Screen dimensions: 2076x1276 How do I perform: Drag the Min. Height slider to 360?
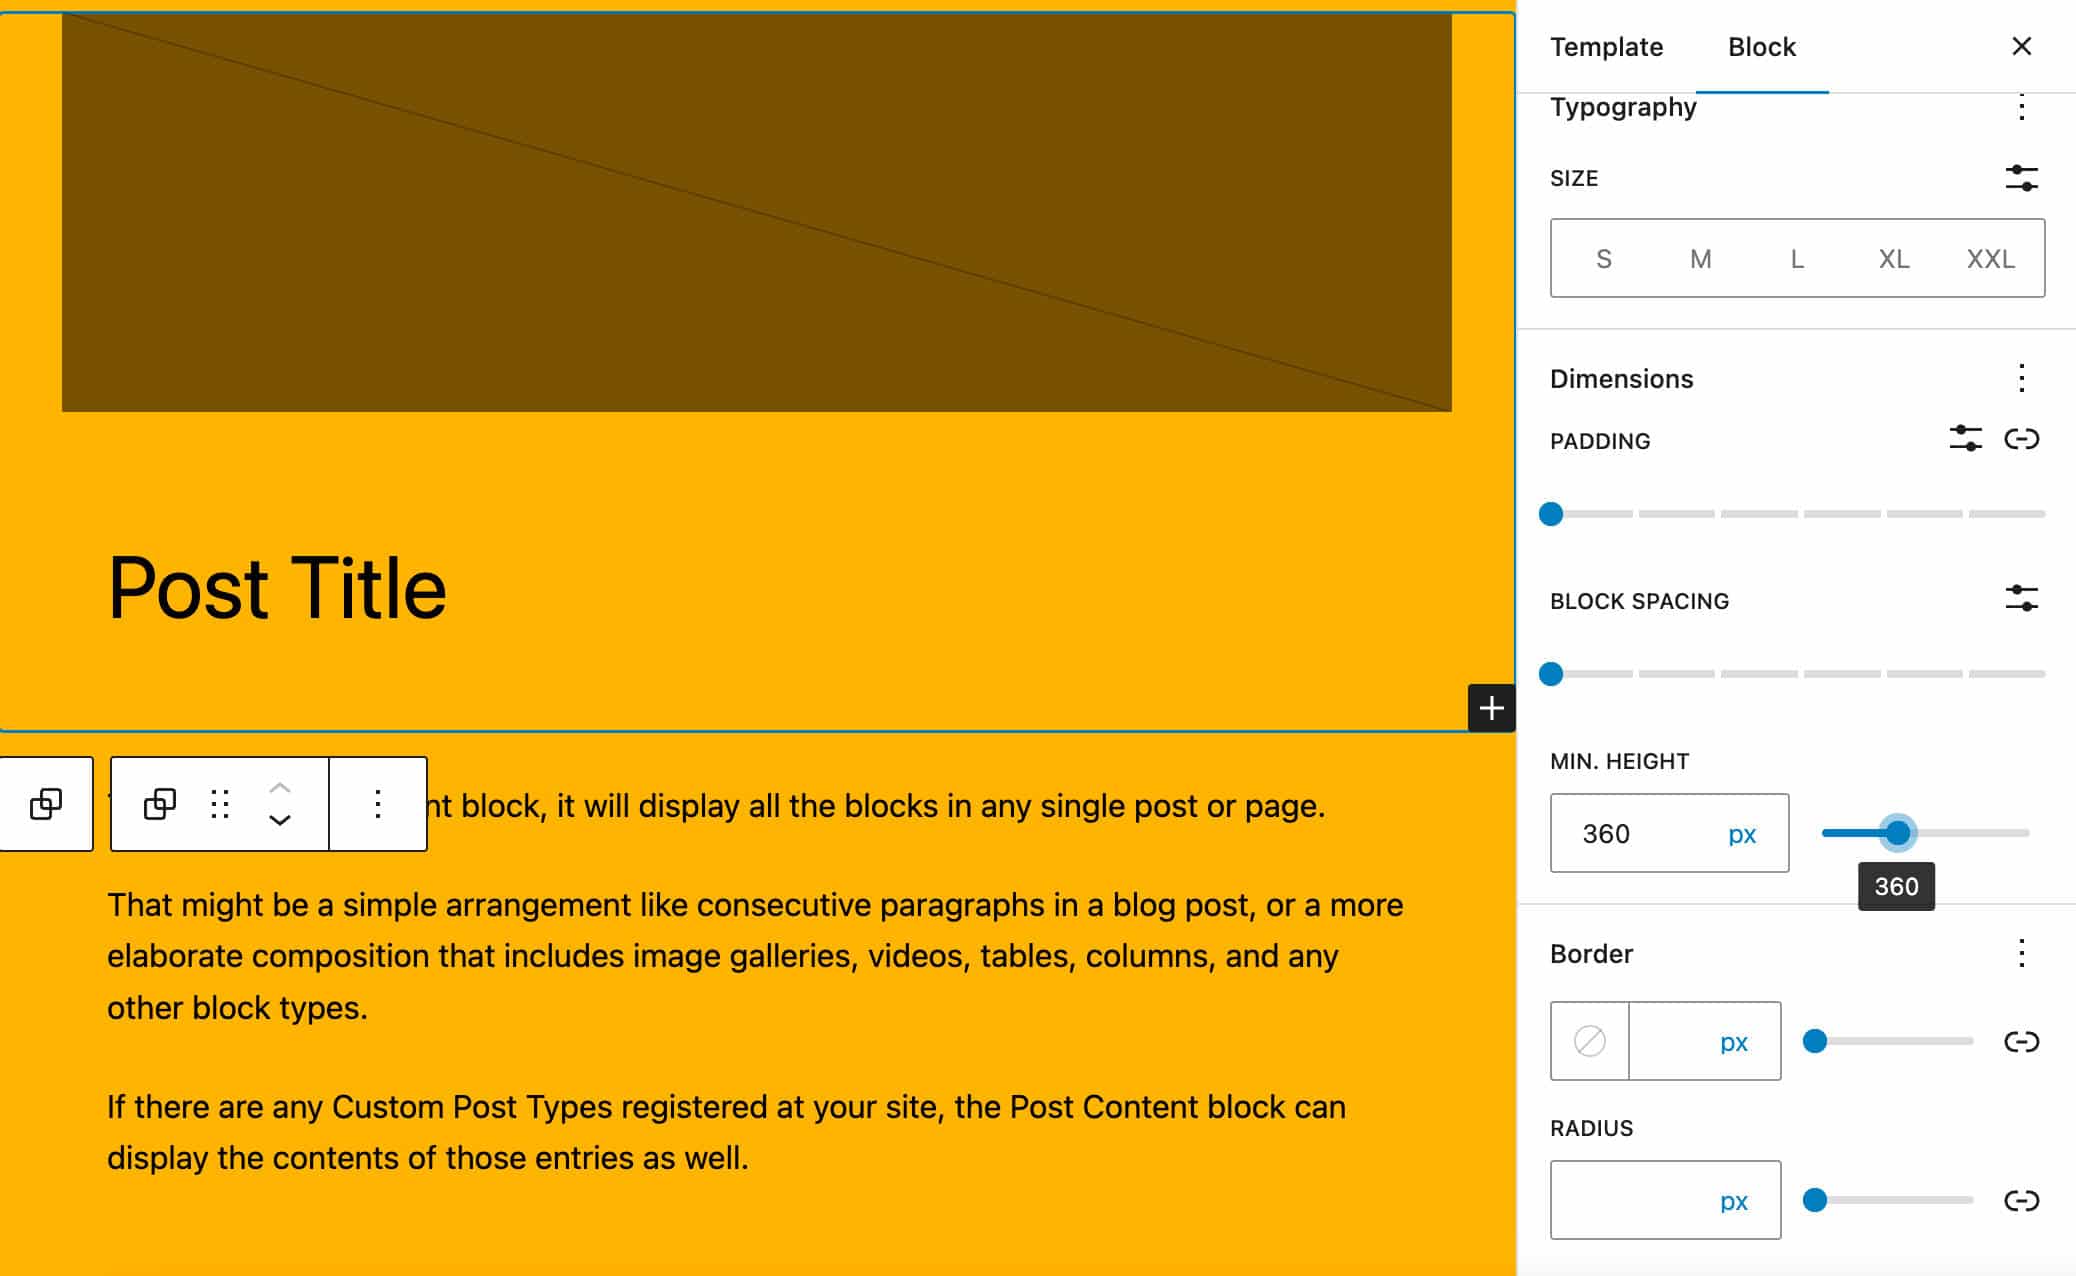(1897, 831)
